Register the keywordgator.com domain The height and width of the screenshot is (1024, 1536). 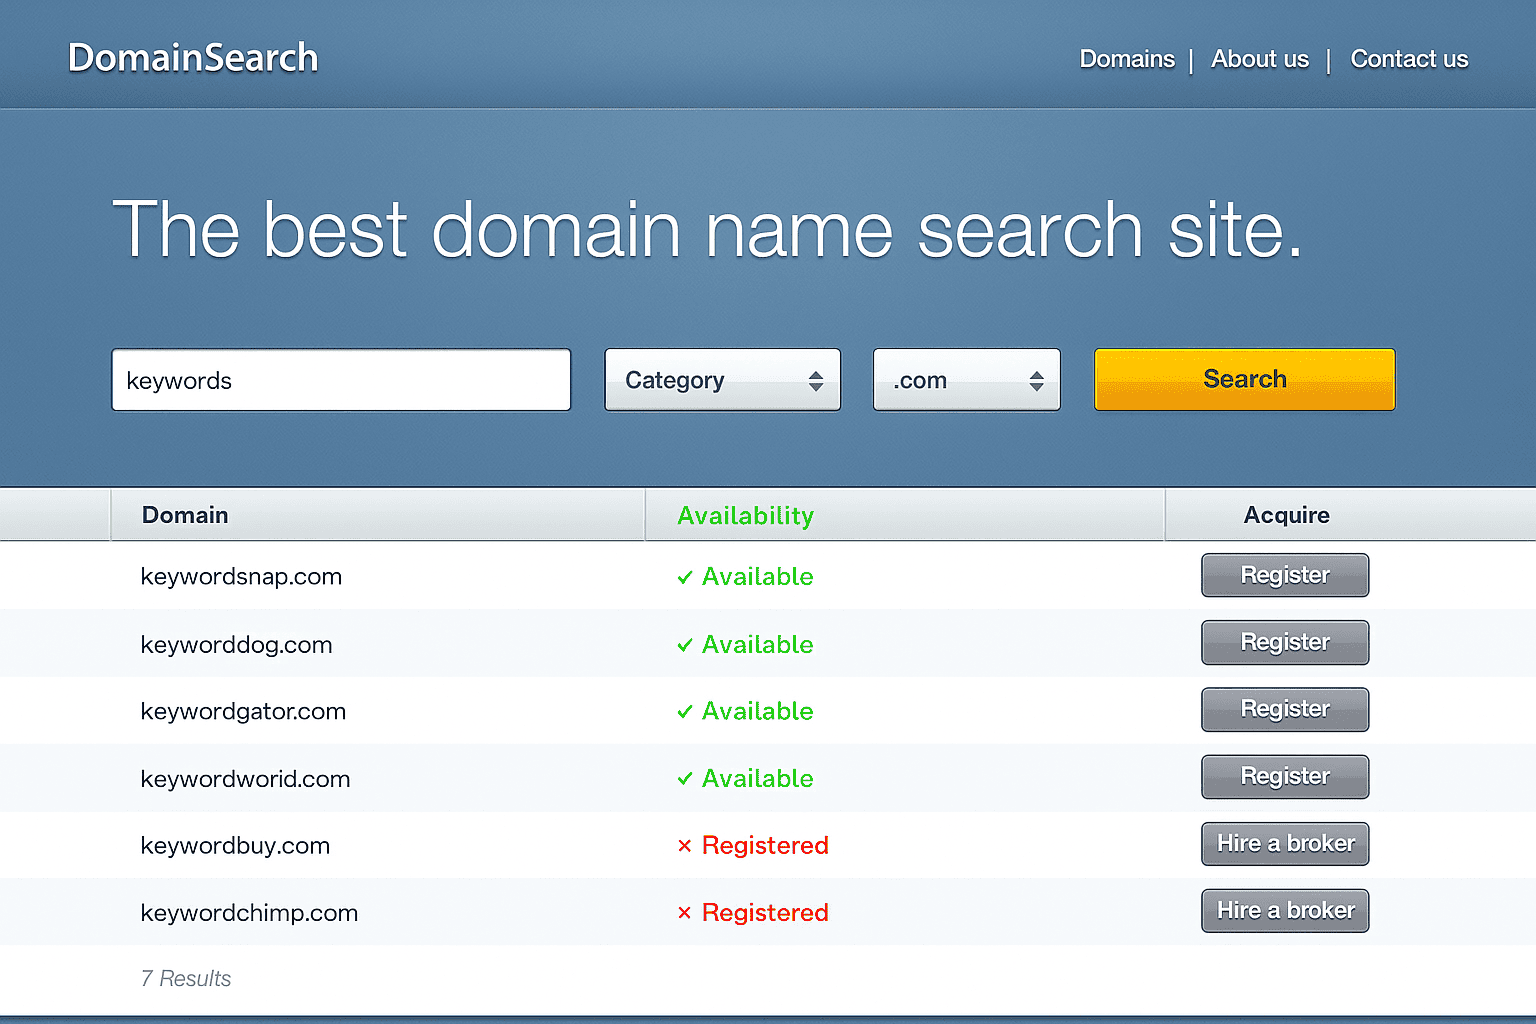tap(1285, 709)
